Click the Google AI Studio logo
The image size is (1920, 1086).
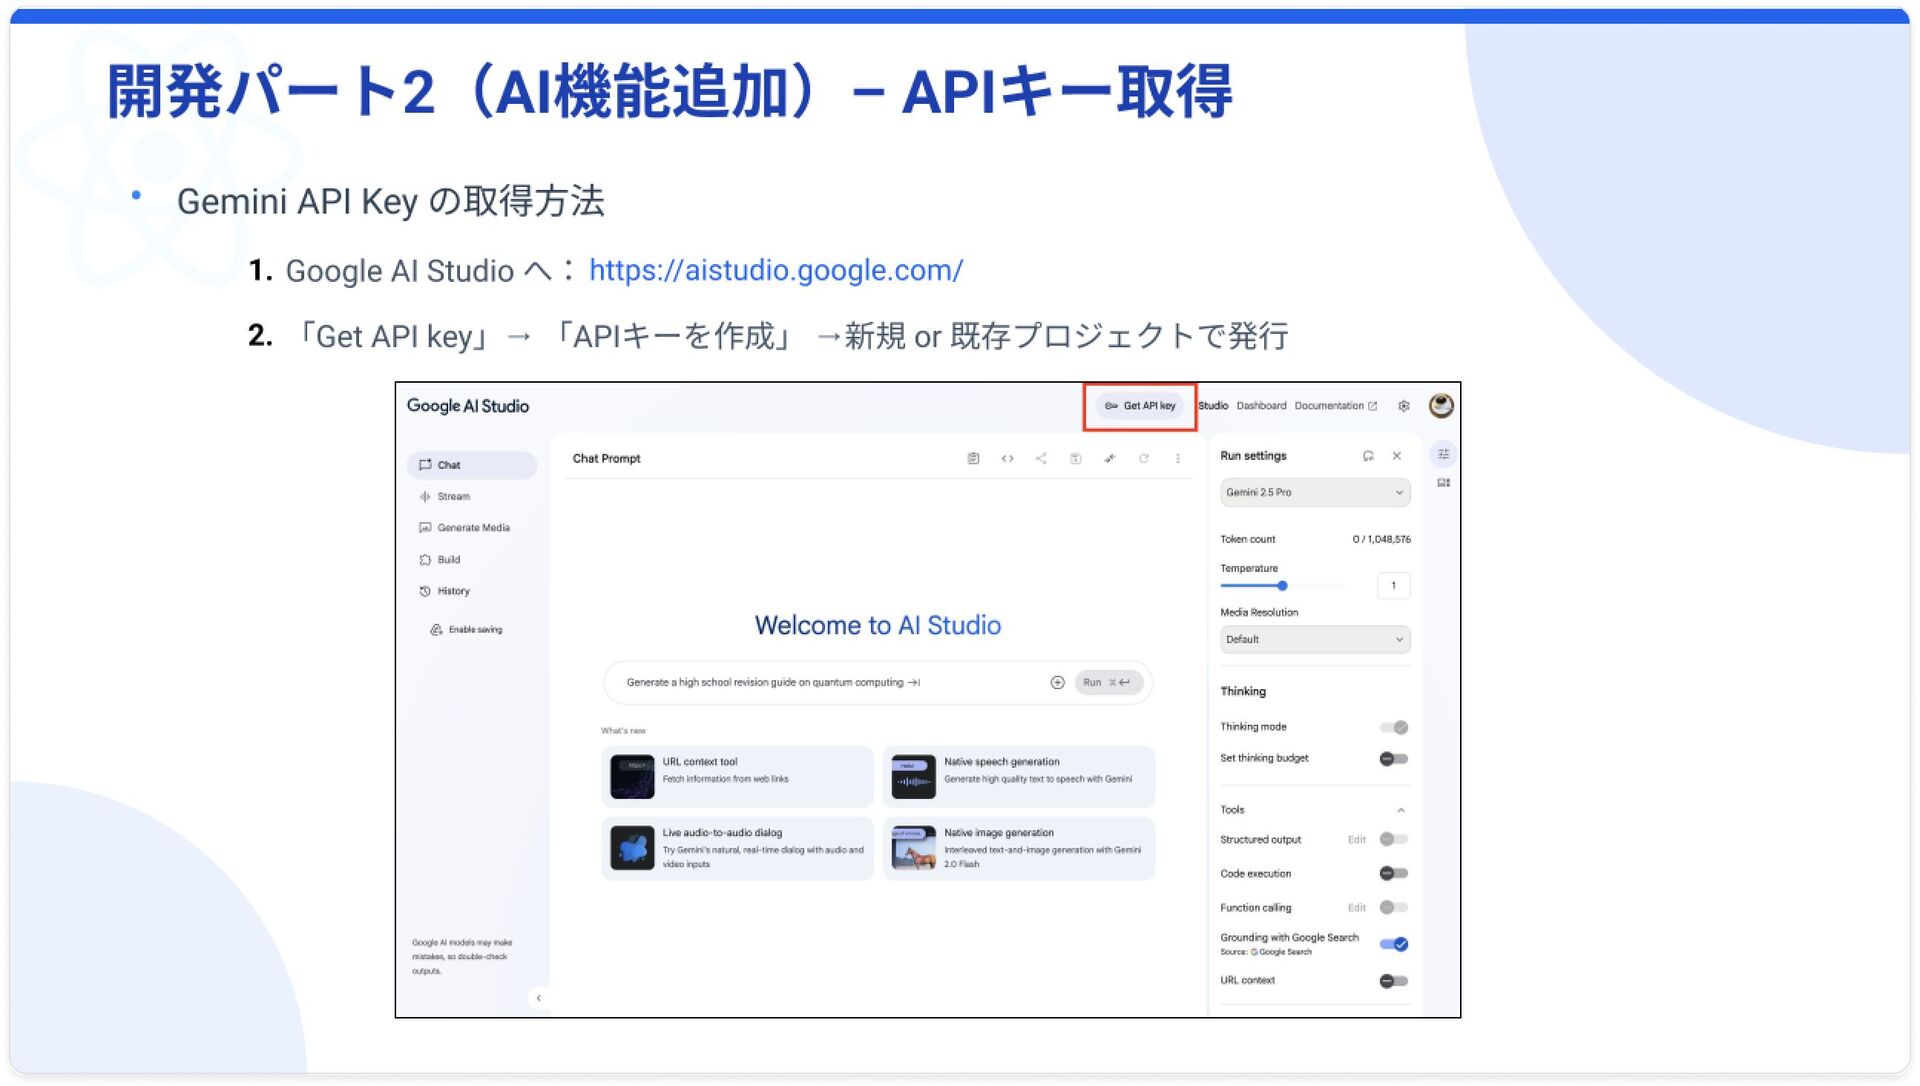pos(468,406)
